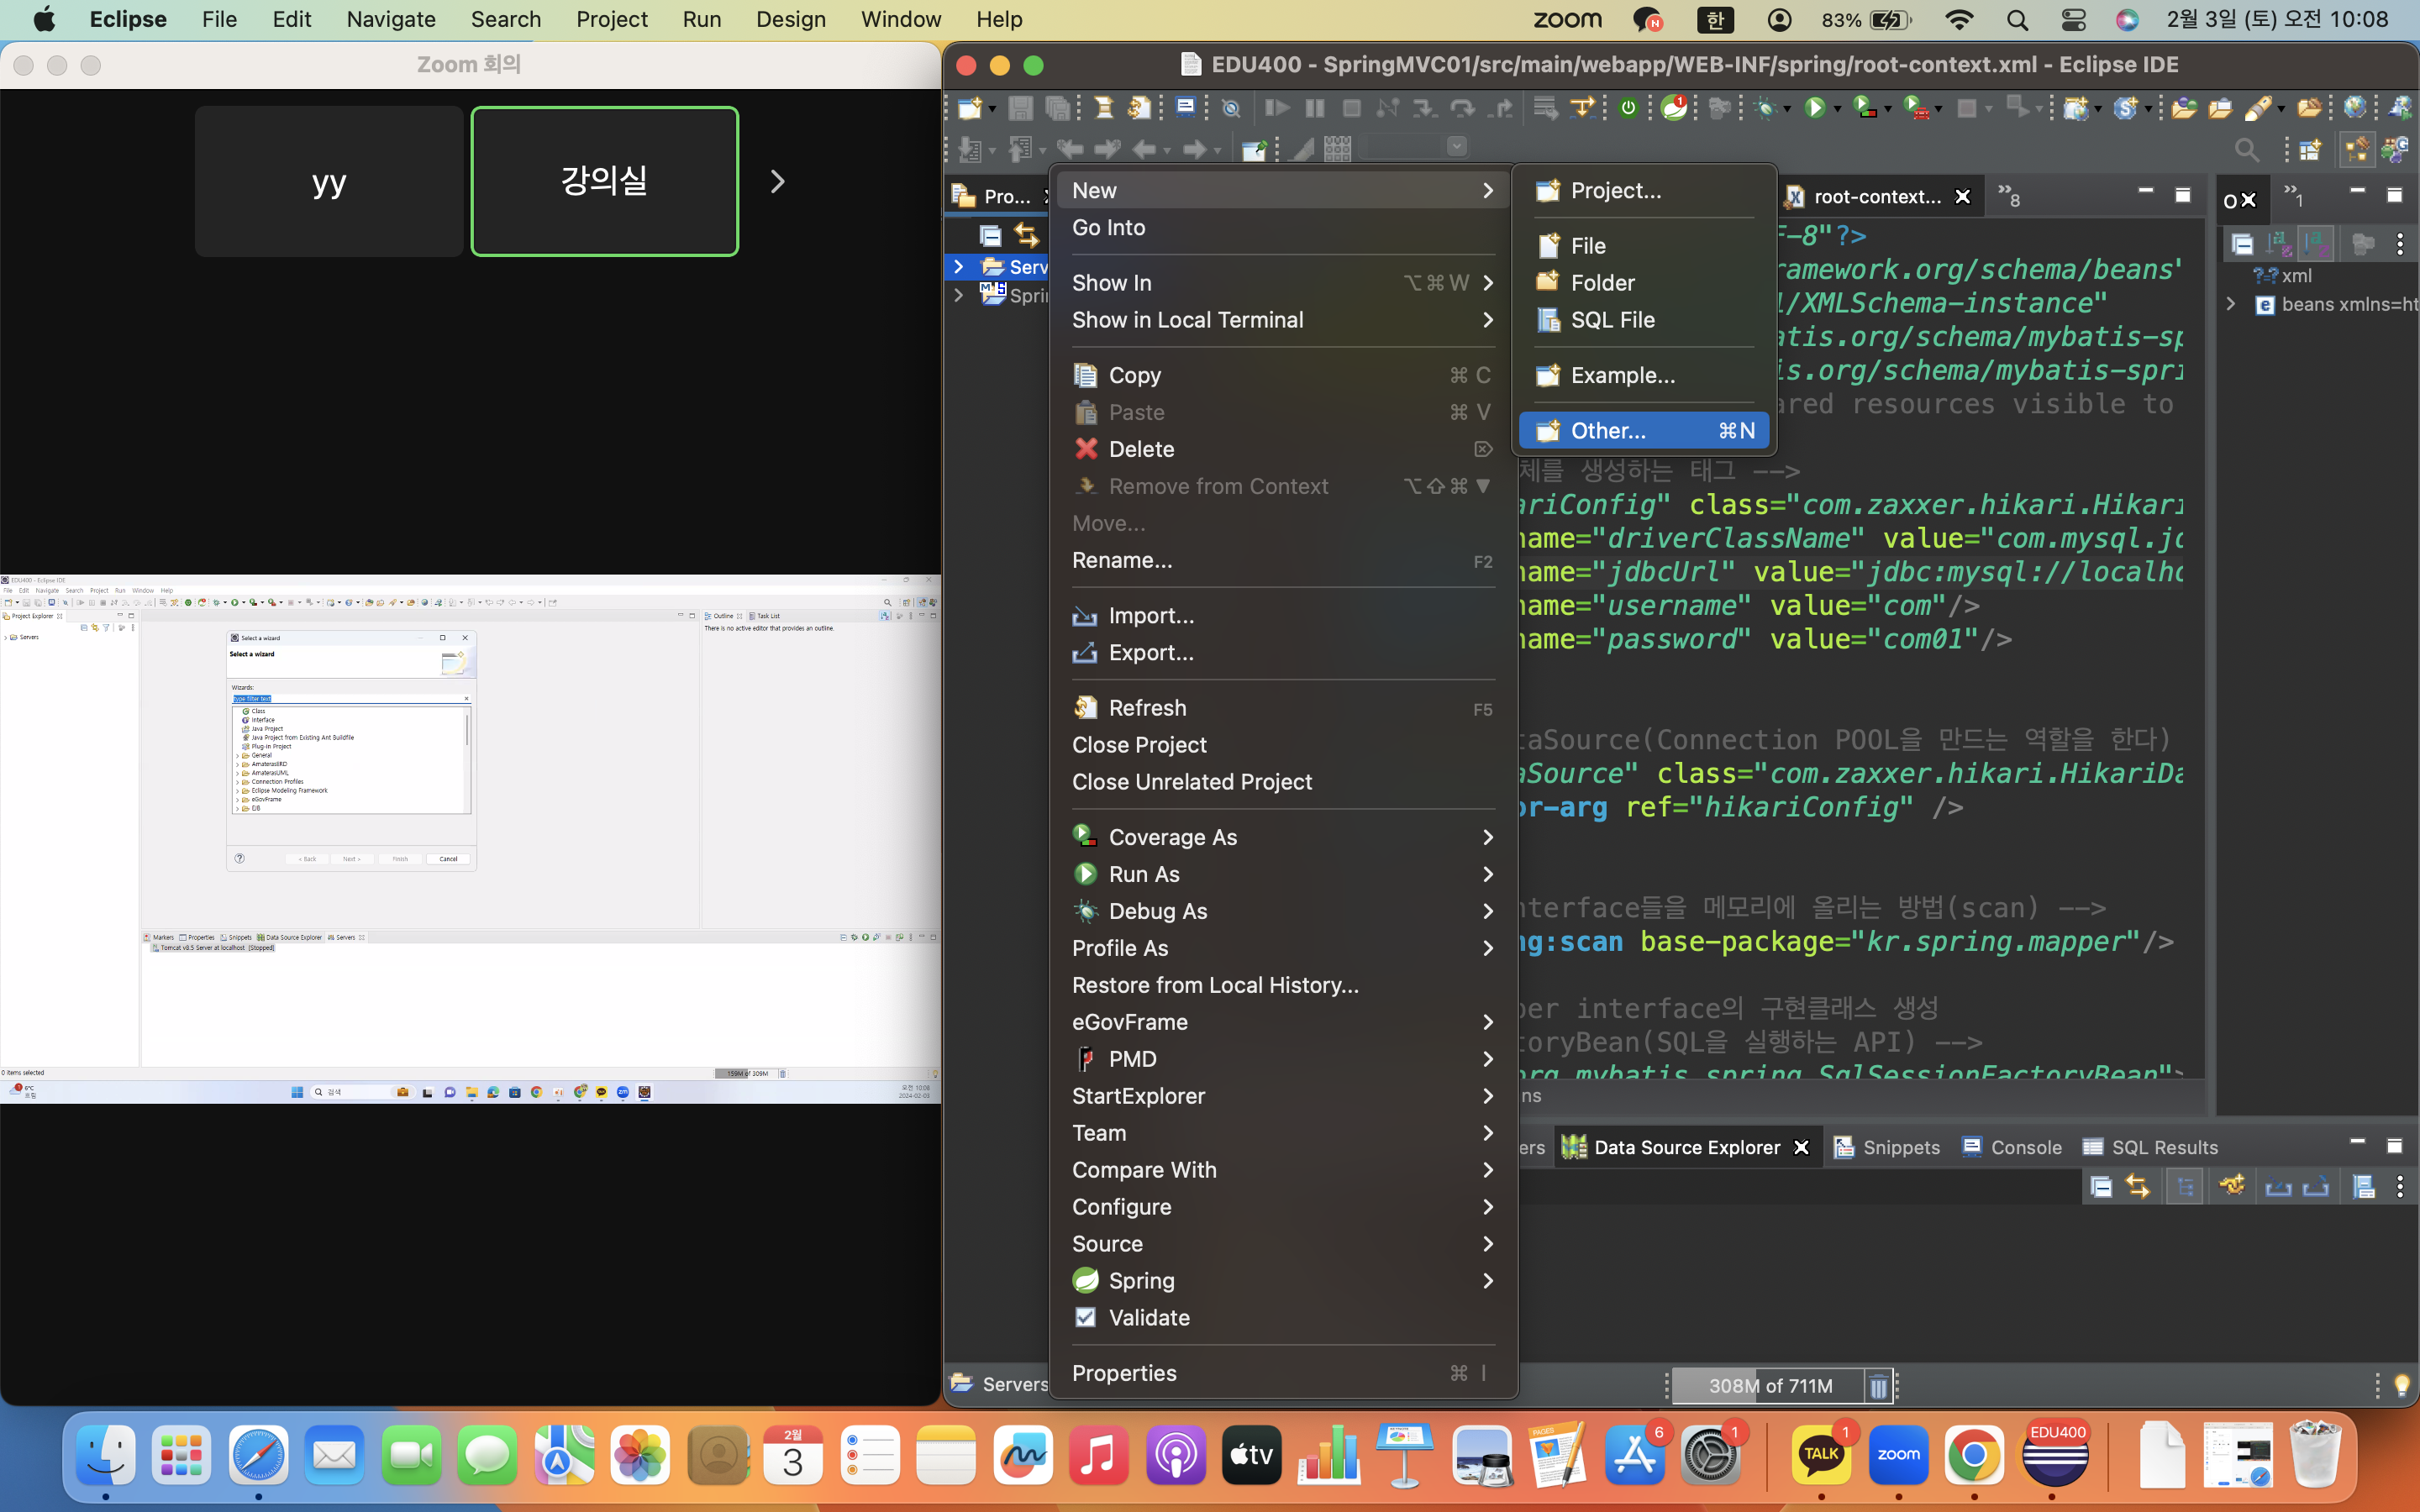The height and width of the screenshot is (1512, 2420).
Task: Click Collapse All in Project Explorer
Action: (990, 236)
